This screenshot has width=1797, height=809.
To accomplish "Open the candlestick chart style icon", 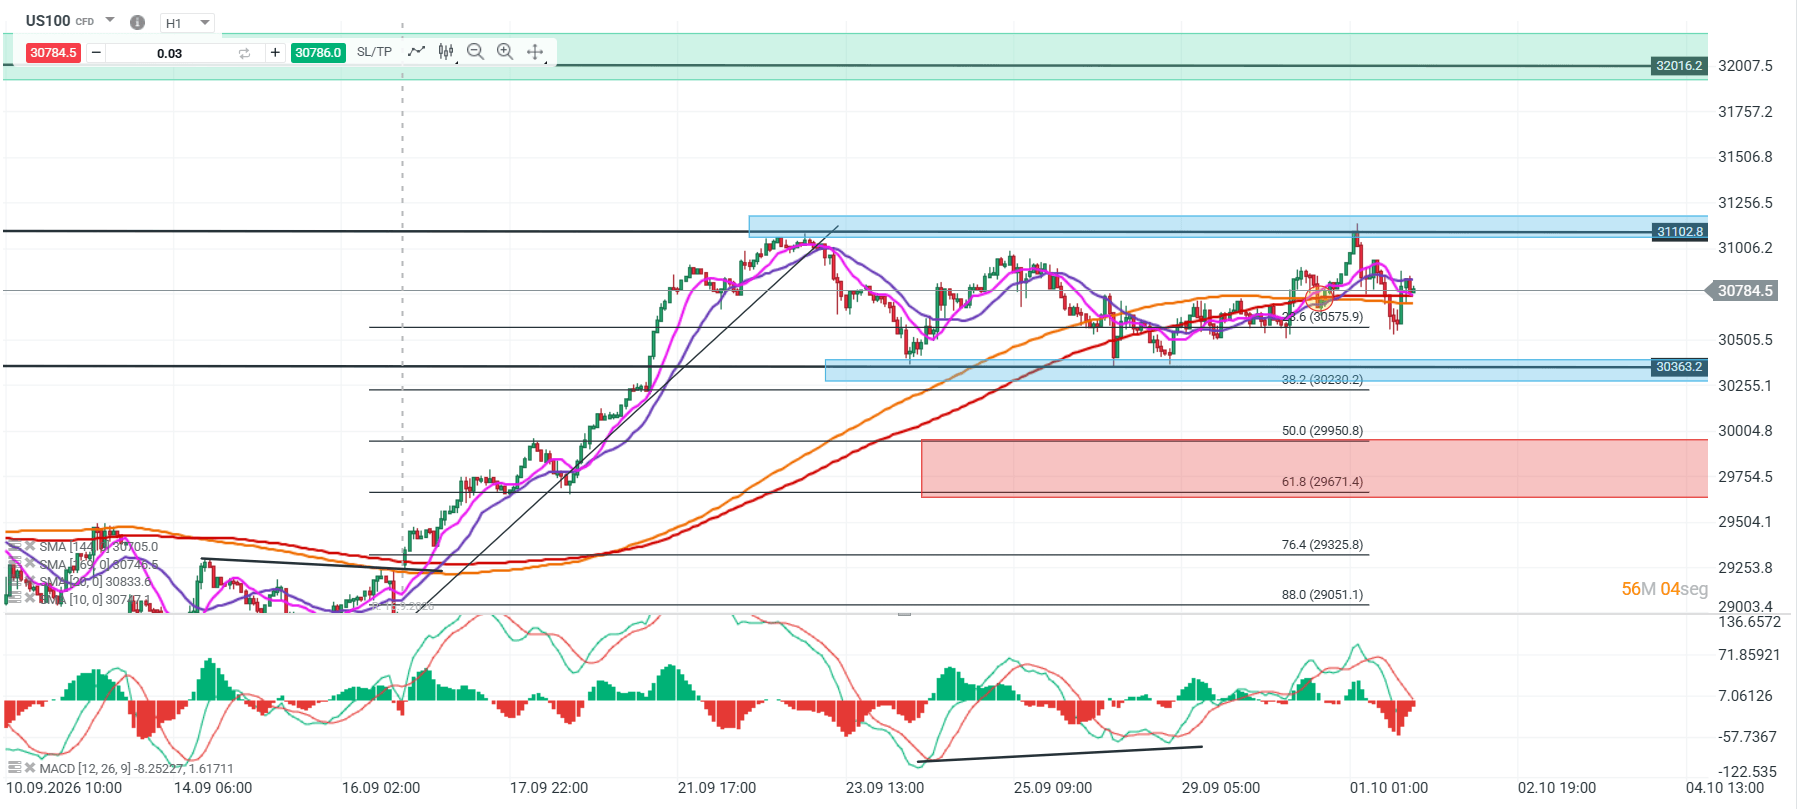I will pyautogui.click(x=446, y=52).
